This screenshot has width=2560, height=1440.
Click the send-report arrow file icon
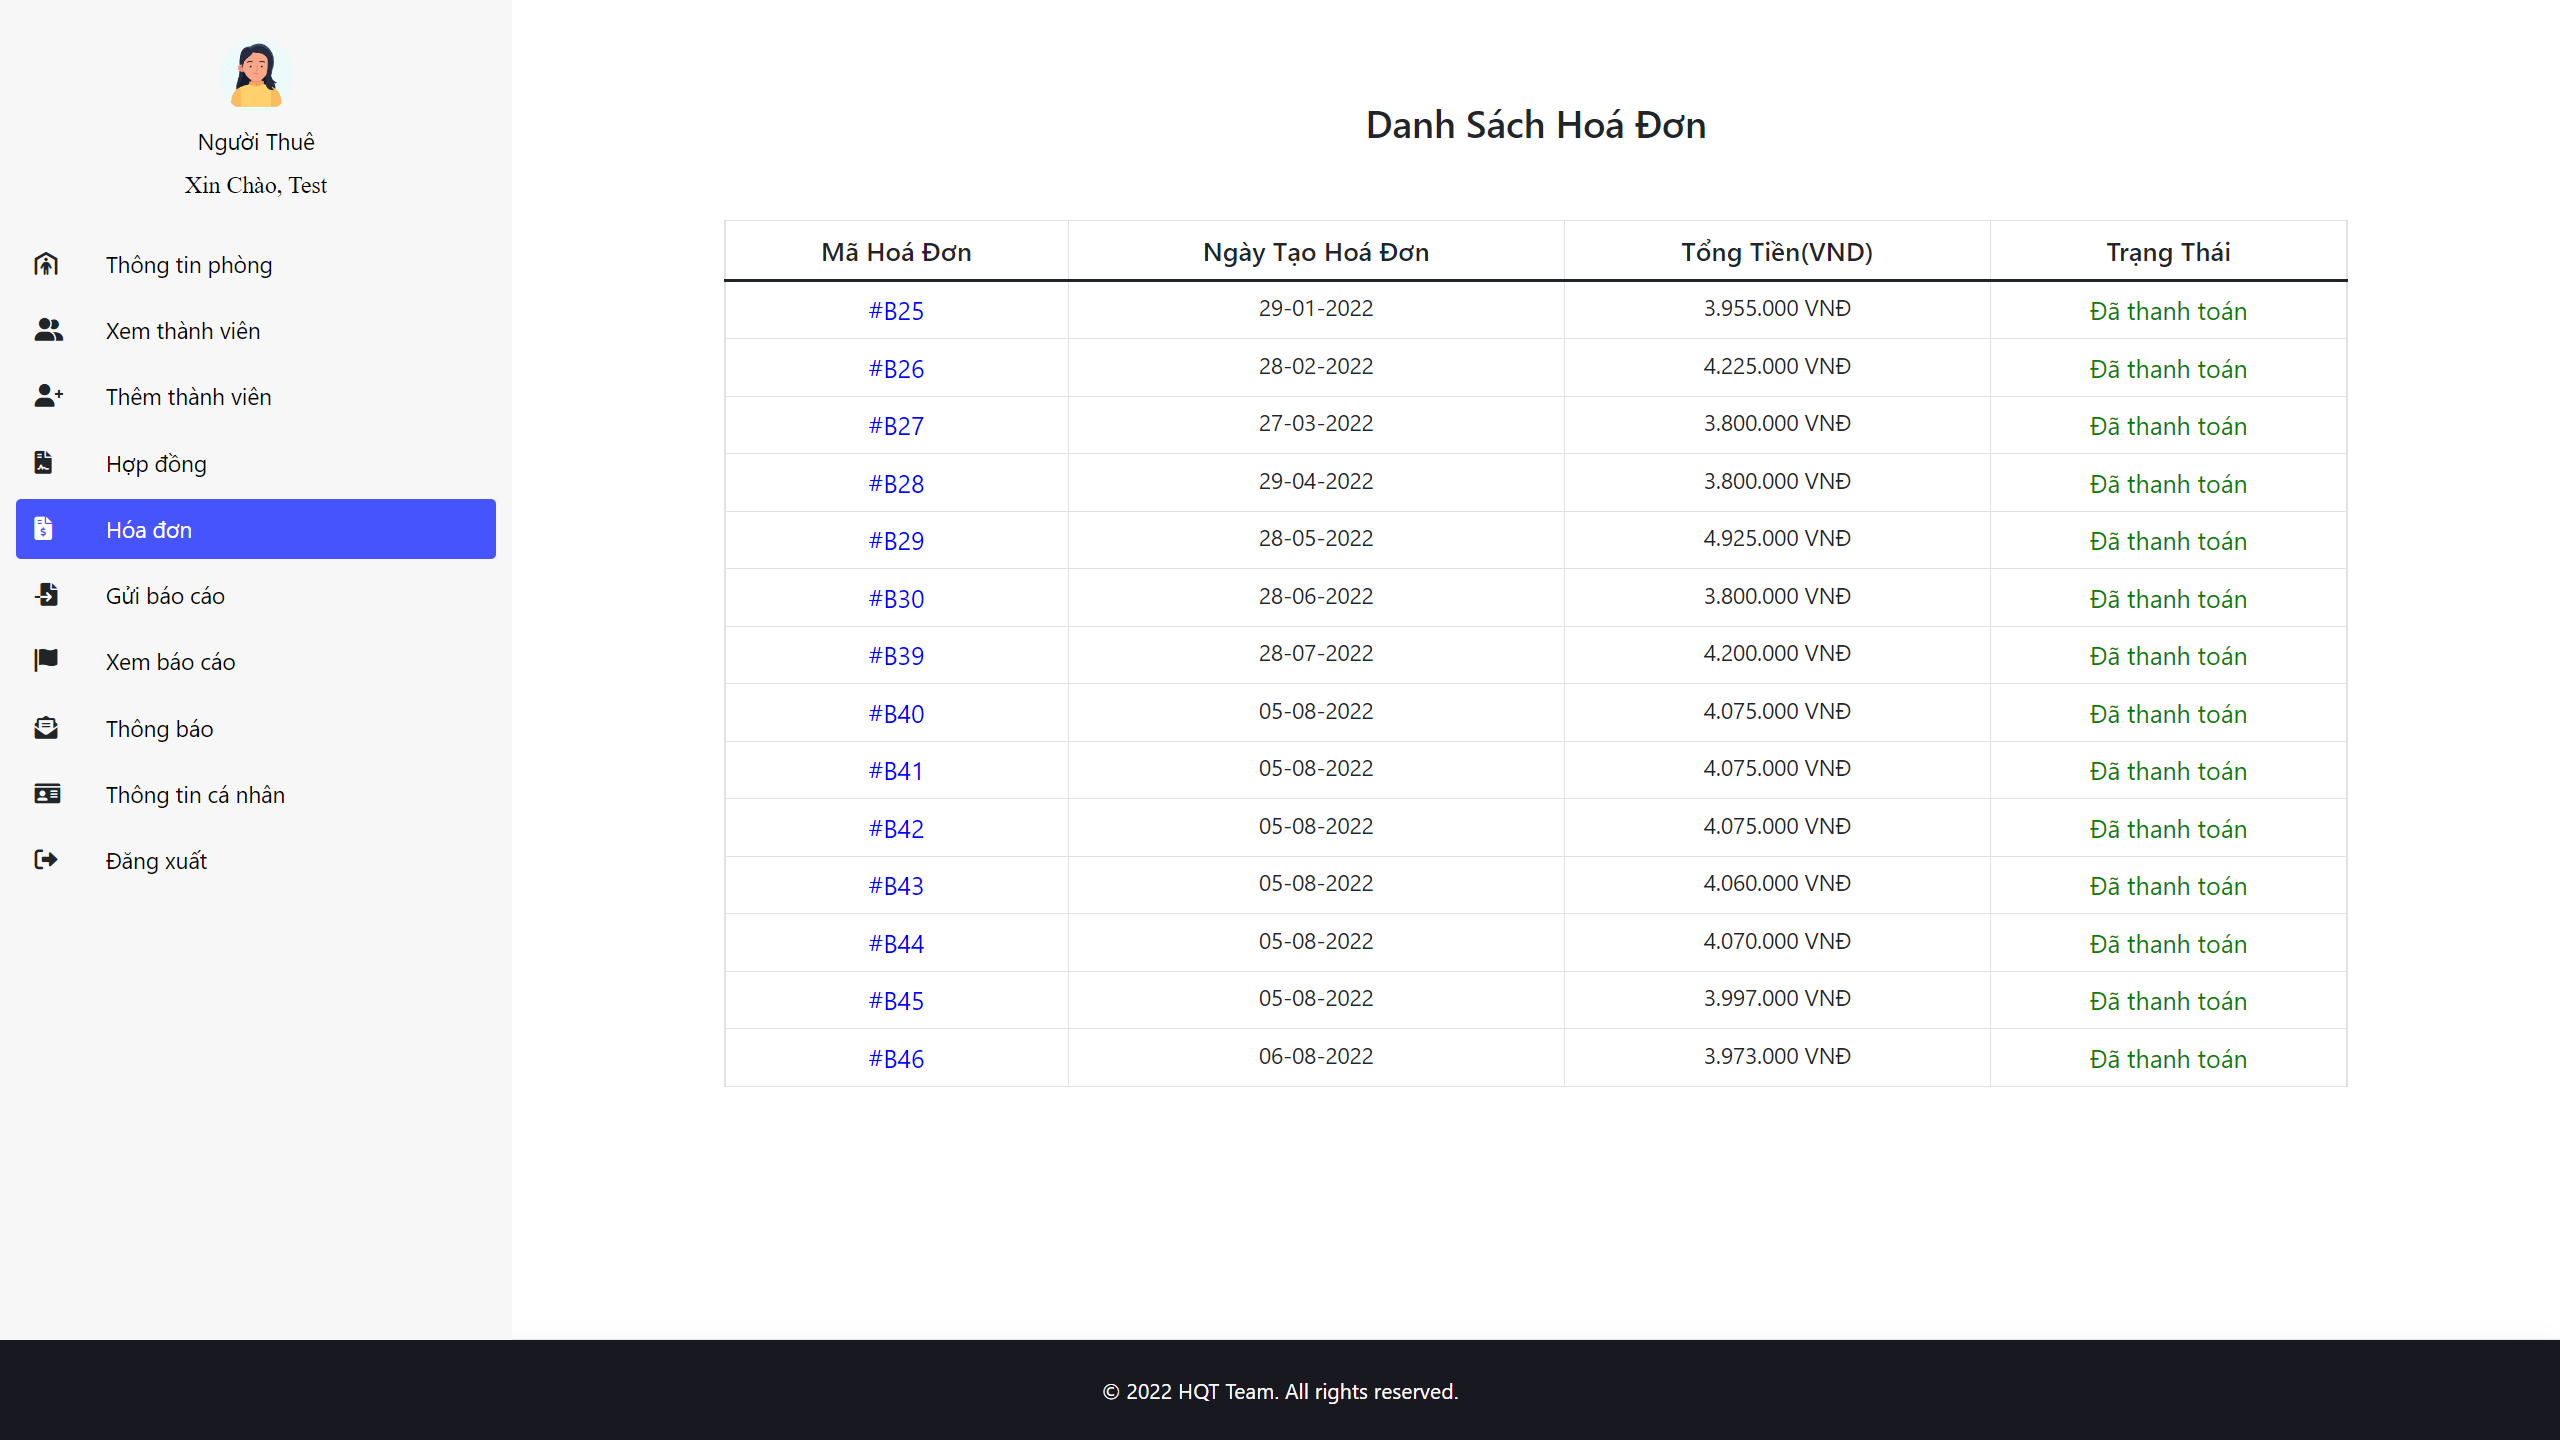click(x=47, y=595)
